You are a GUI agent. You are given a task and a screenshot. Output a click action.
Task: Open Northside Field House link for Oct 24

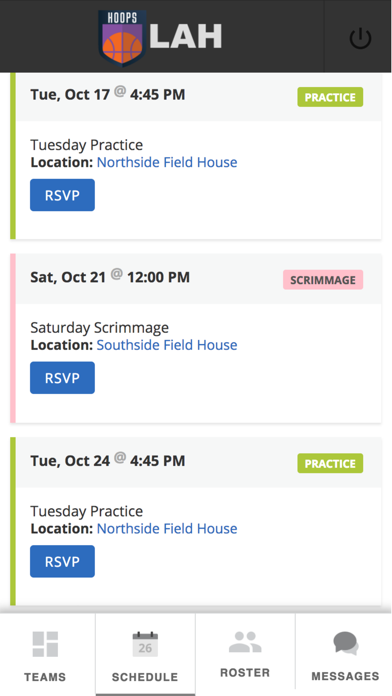(x=167, y=528)
